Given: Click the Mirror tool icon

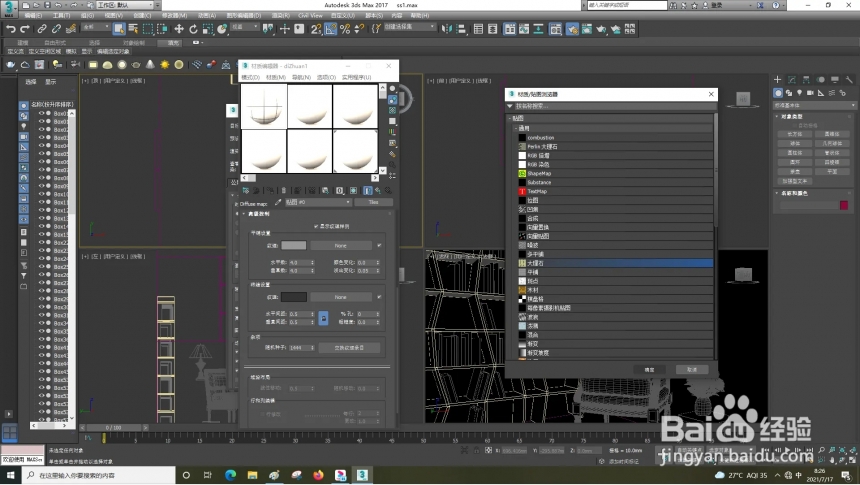Looking at the screenshot, I should click(x=446, y=29).
